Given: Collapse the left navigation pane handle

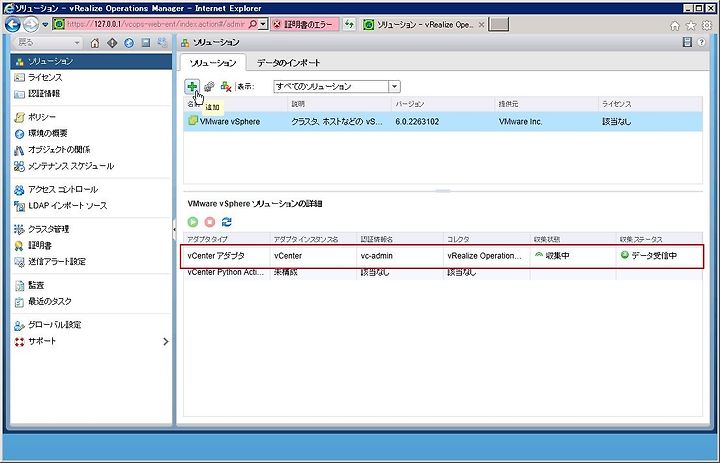Looking at the screenshot, I should 174,230.
